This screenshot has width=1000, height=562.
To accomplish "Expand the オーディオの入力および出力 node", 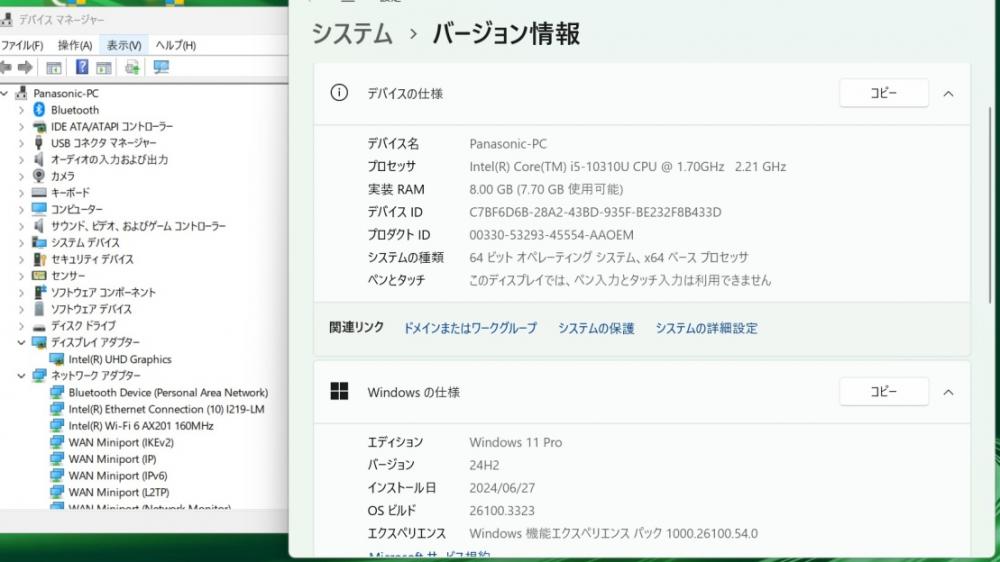I will click(21, 159).
